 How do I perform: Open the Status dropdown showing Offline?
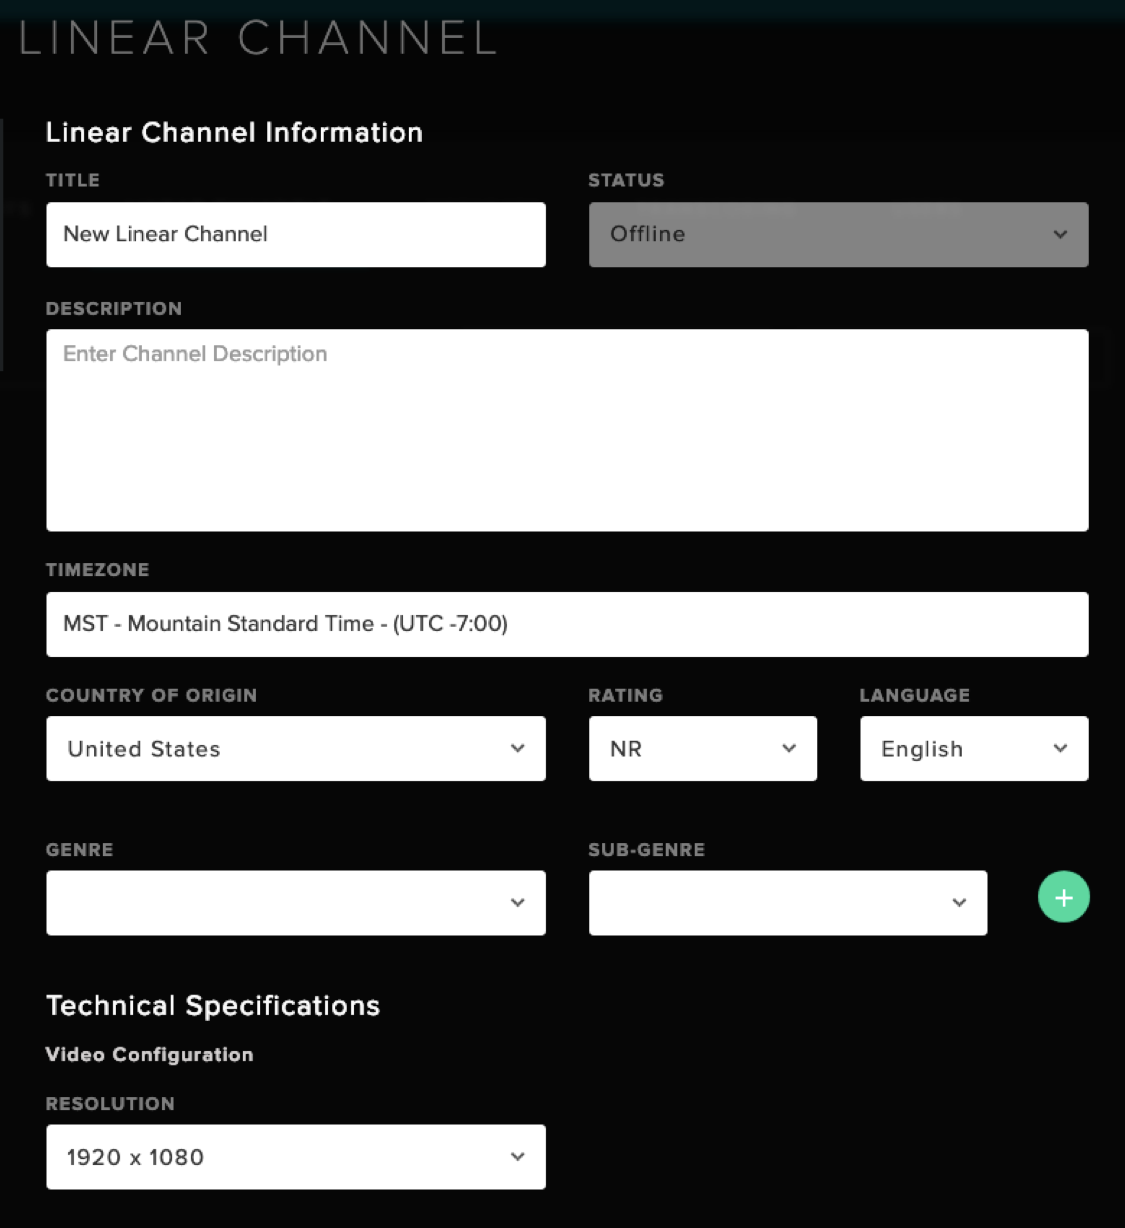click(839, 235)
